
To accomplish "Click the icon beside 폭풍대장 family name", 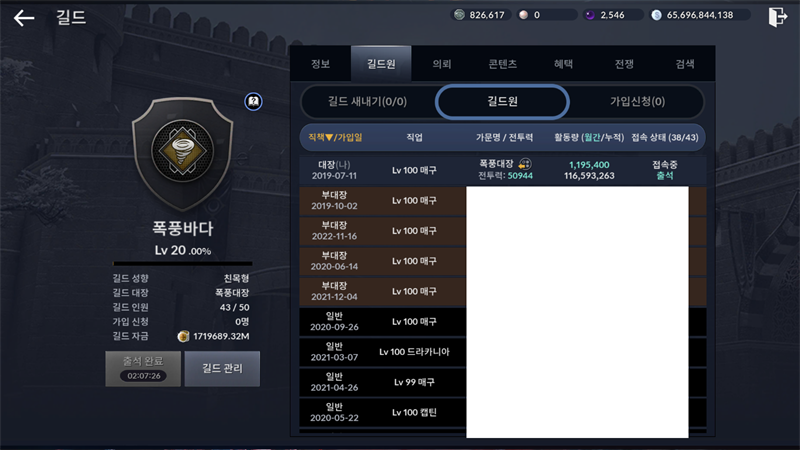I will (x=524, y=164).
